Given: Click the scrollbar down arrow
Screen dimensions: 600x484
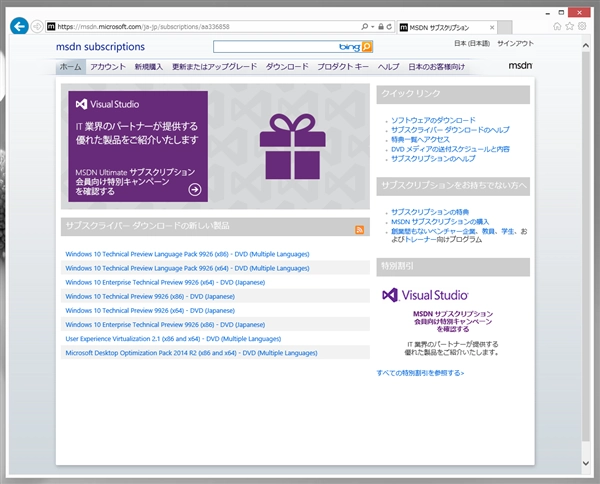Looking at the screenshot, I should click(x=585, y=463).
